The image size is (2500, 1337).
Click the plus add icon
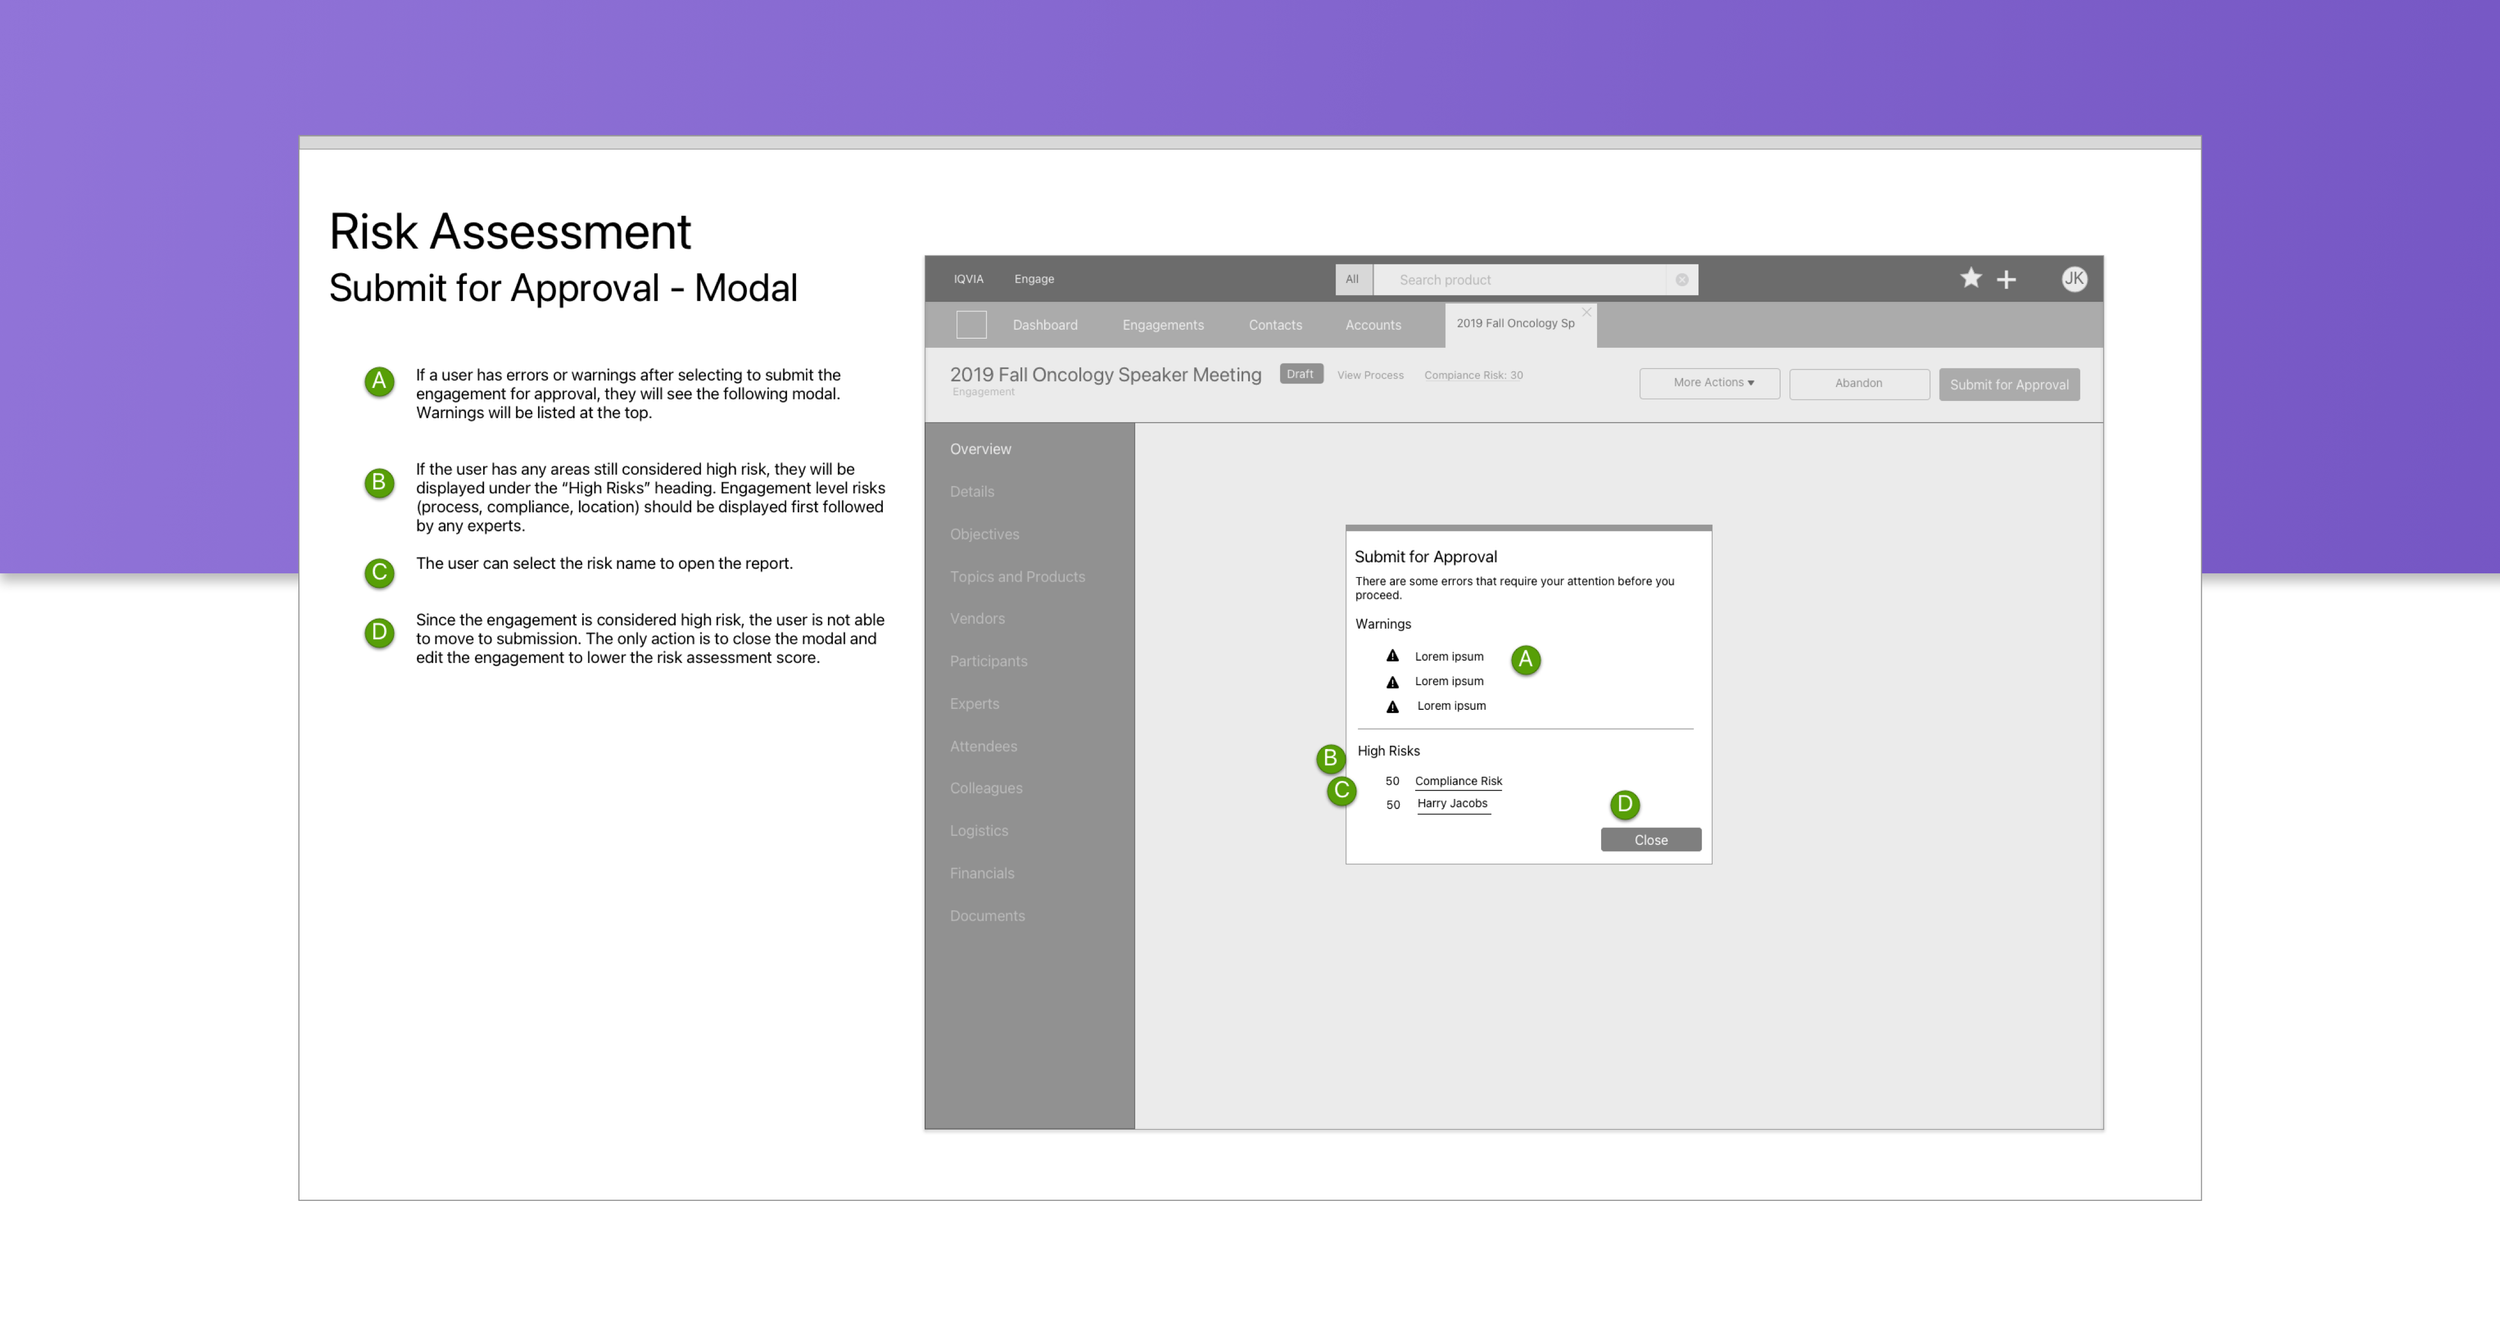pos(2006,280)
